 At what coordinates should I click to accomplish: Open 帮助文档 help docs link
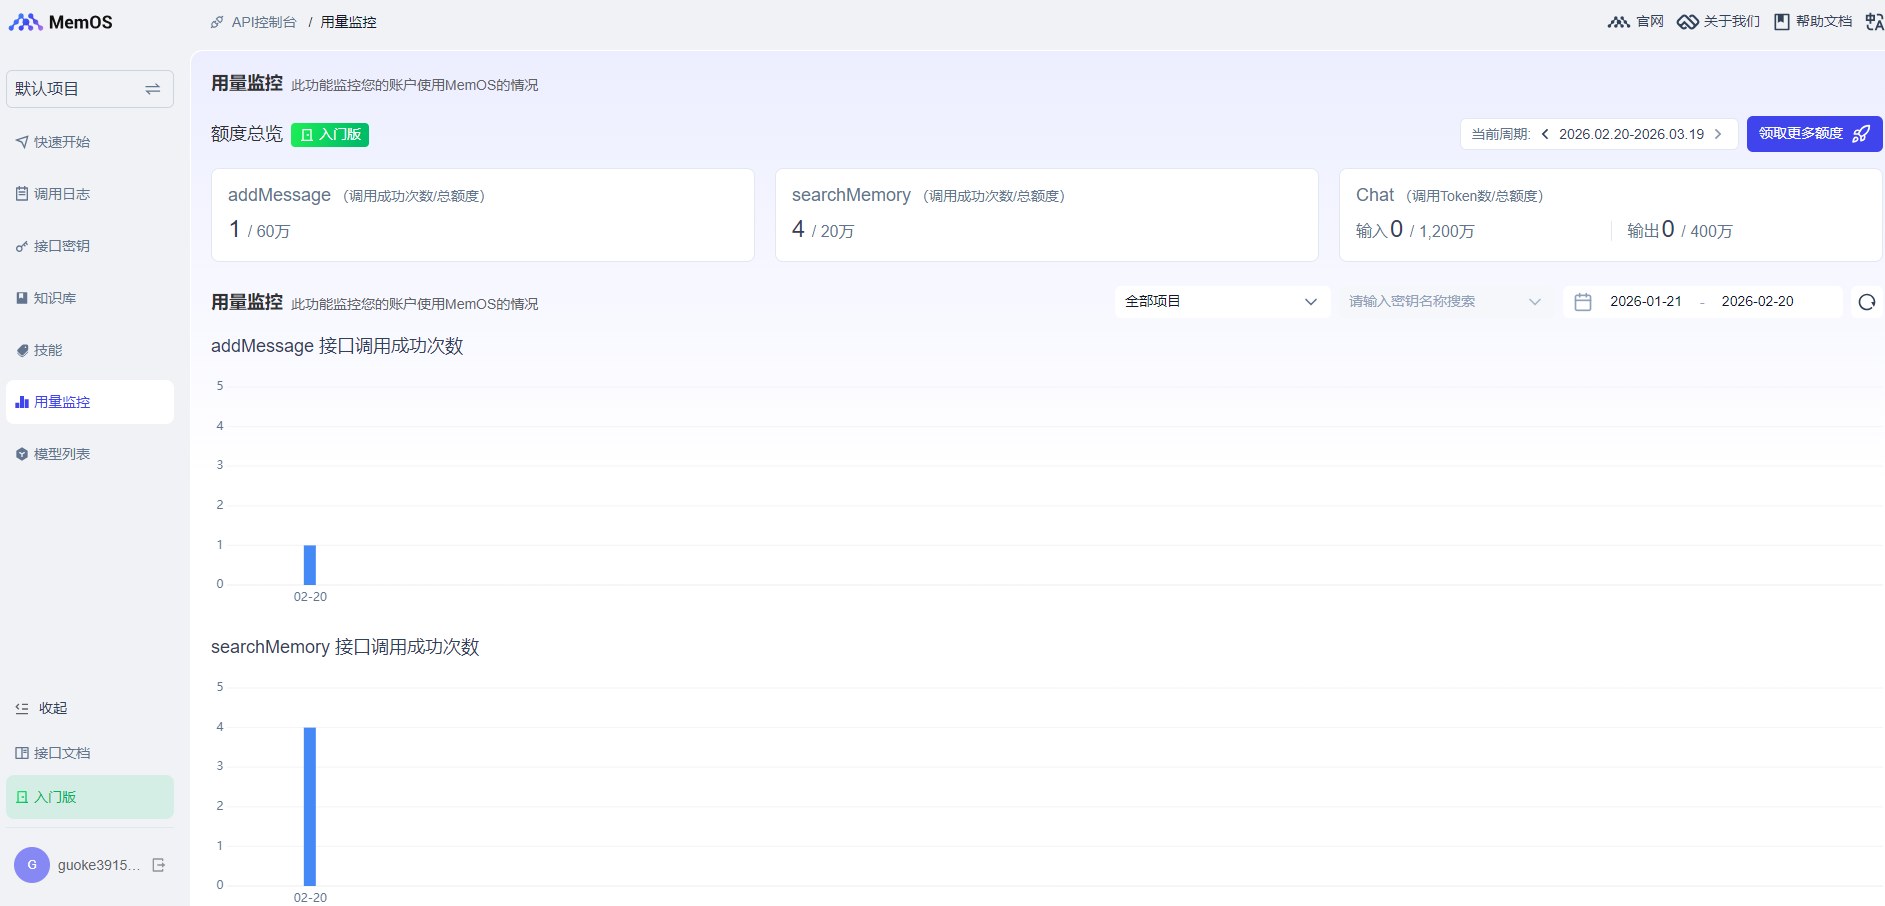click(1813, 22)
